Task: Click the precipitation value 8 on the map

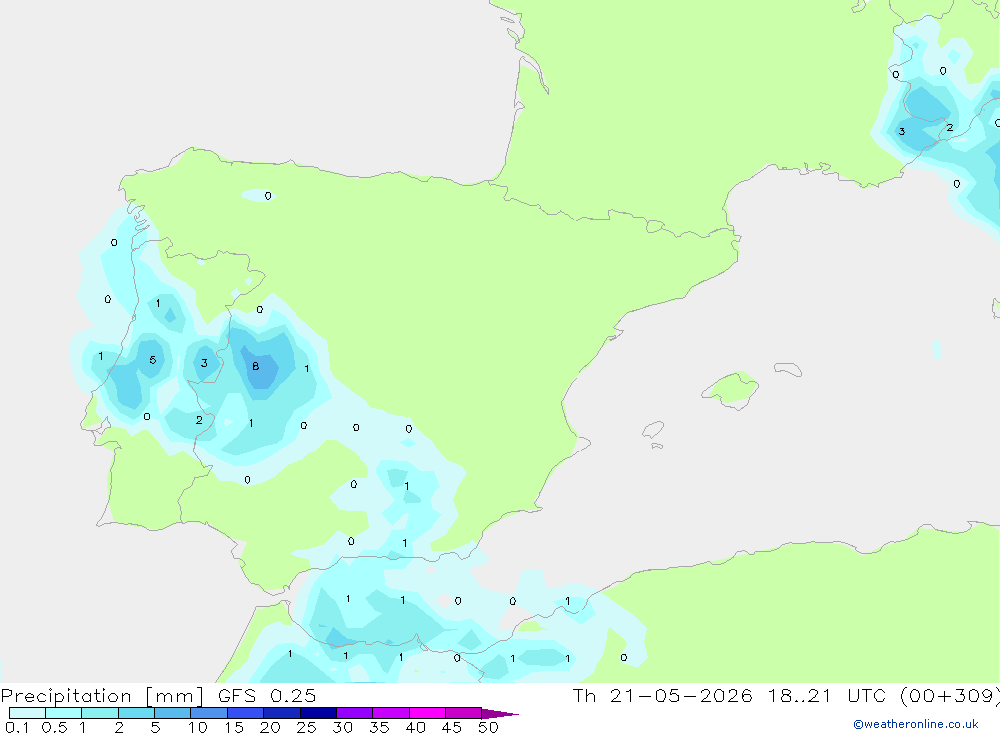Action: point(255,366)
